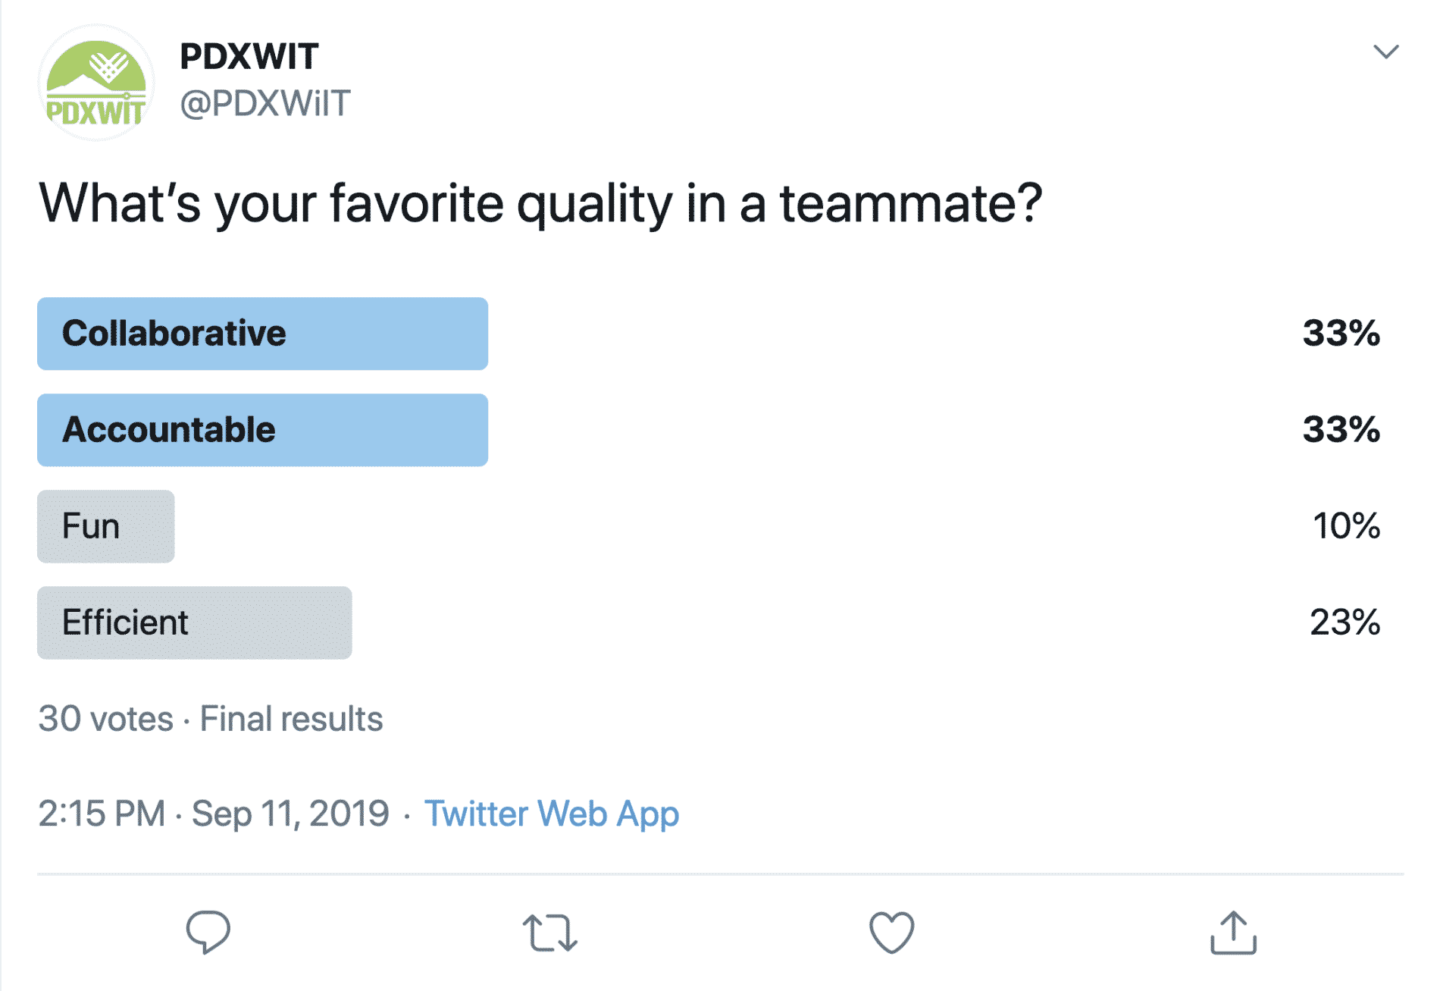Click the 30 votes count text
The width and height of the screenshot is (1440, 991).
(x=105, y=719)
